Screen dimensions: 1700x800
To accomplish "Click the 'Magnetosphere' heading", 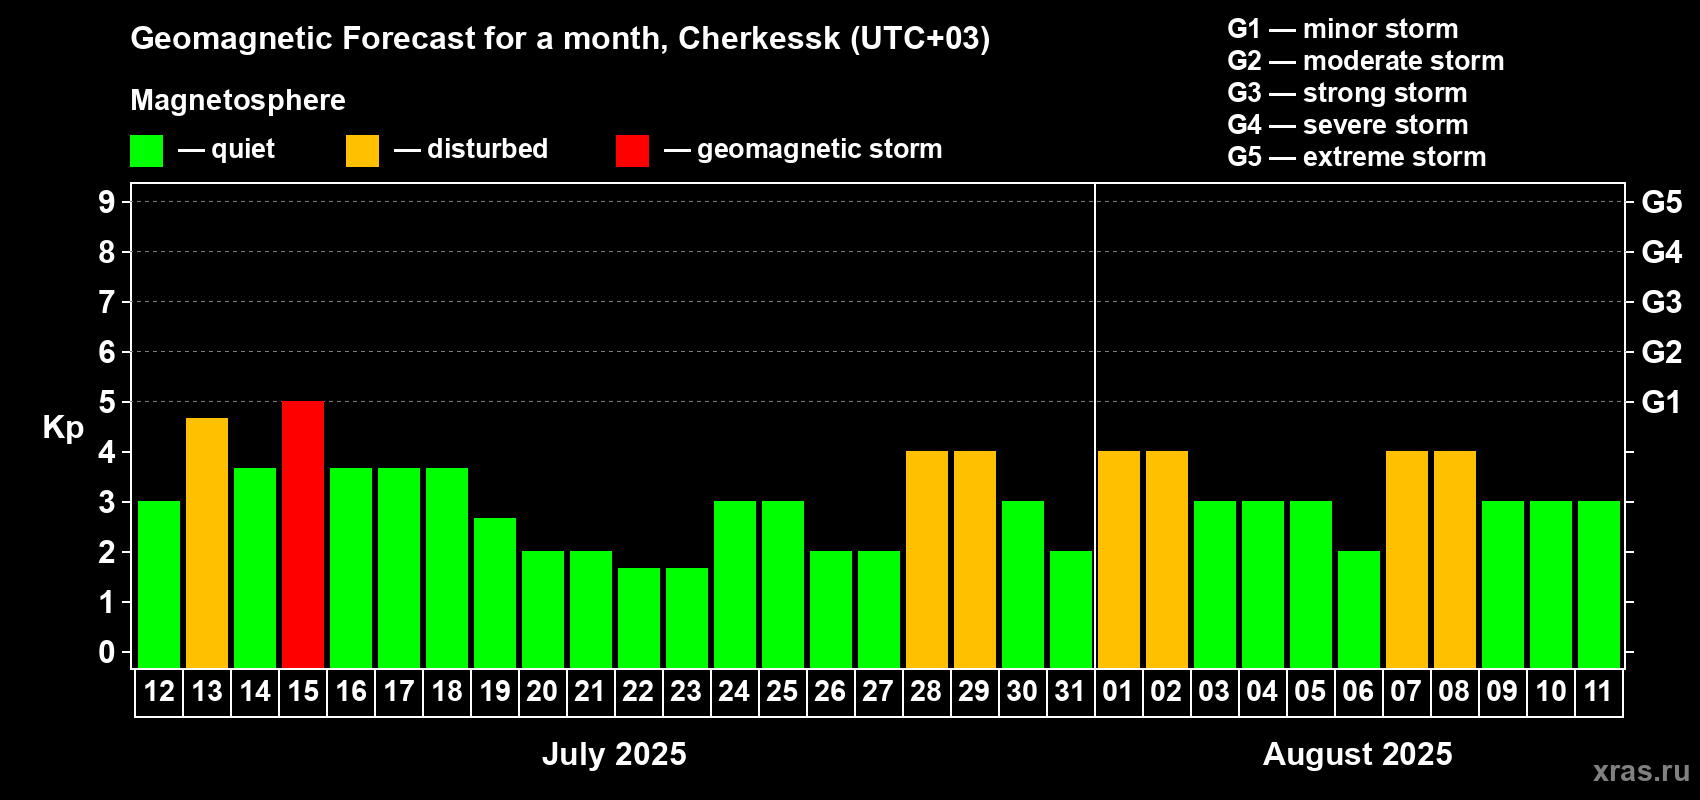I will pos(238,100).
